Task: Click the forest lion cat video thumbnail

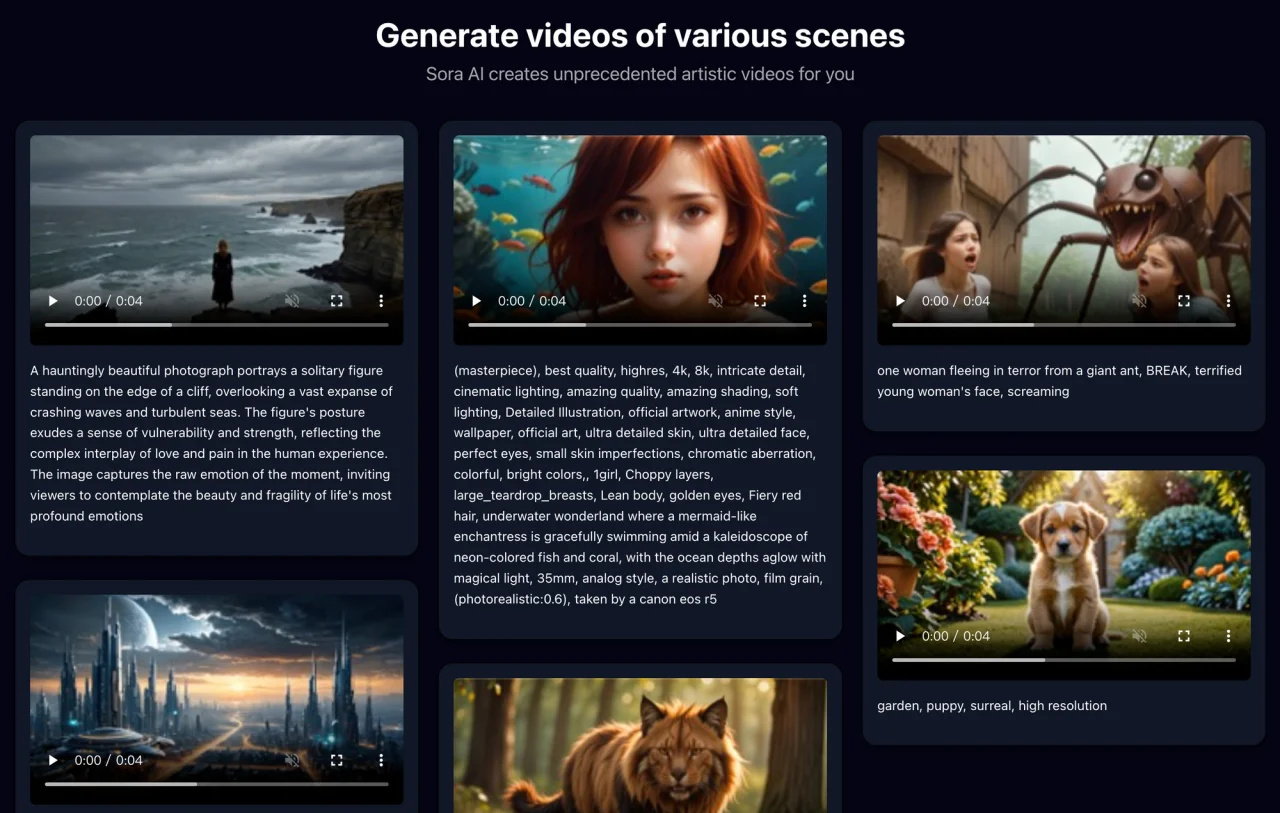Action: [x=640, y=746]
